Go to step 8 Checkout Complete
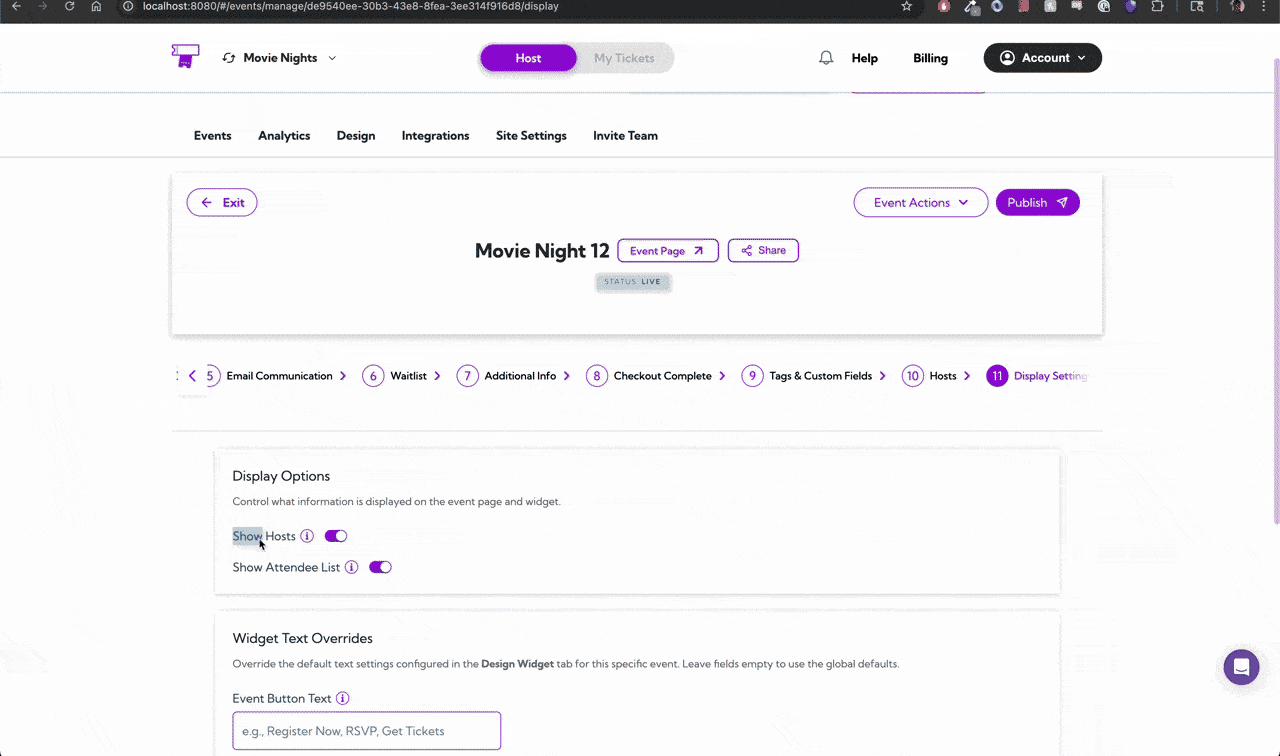The height and width of the screenshot is (756, 1280). (x=652, y=375)
